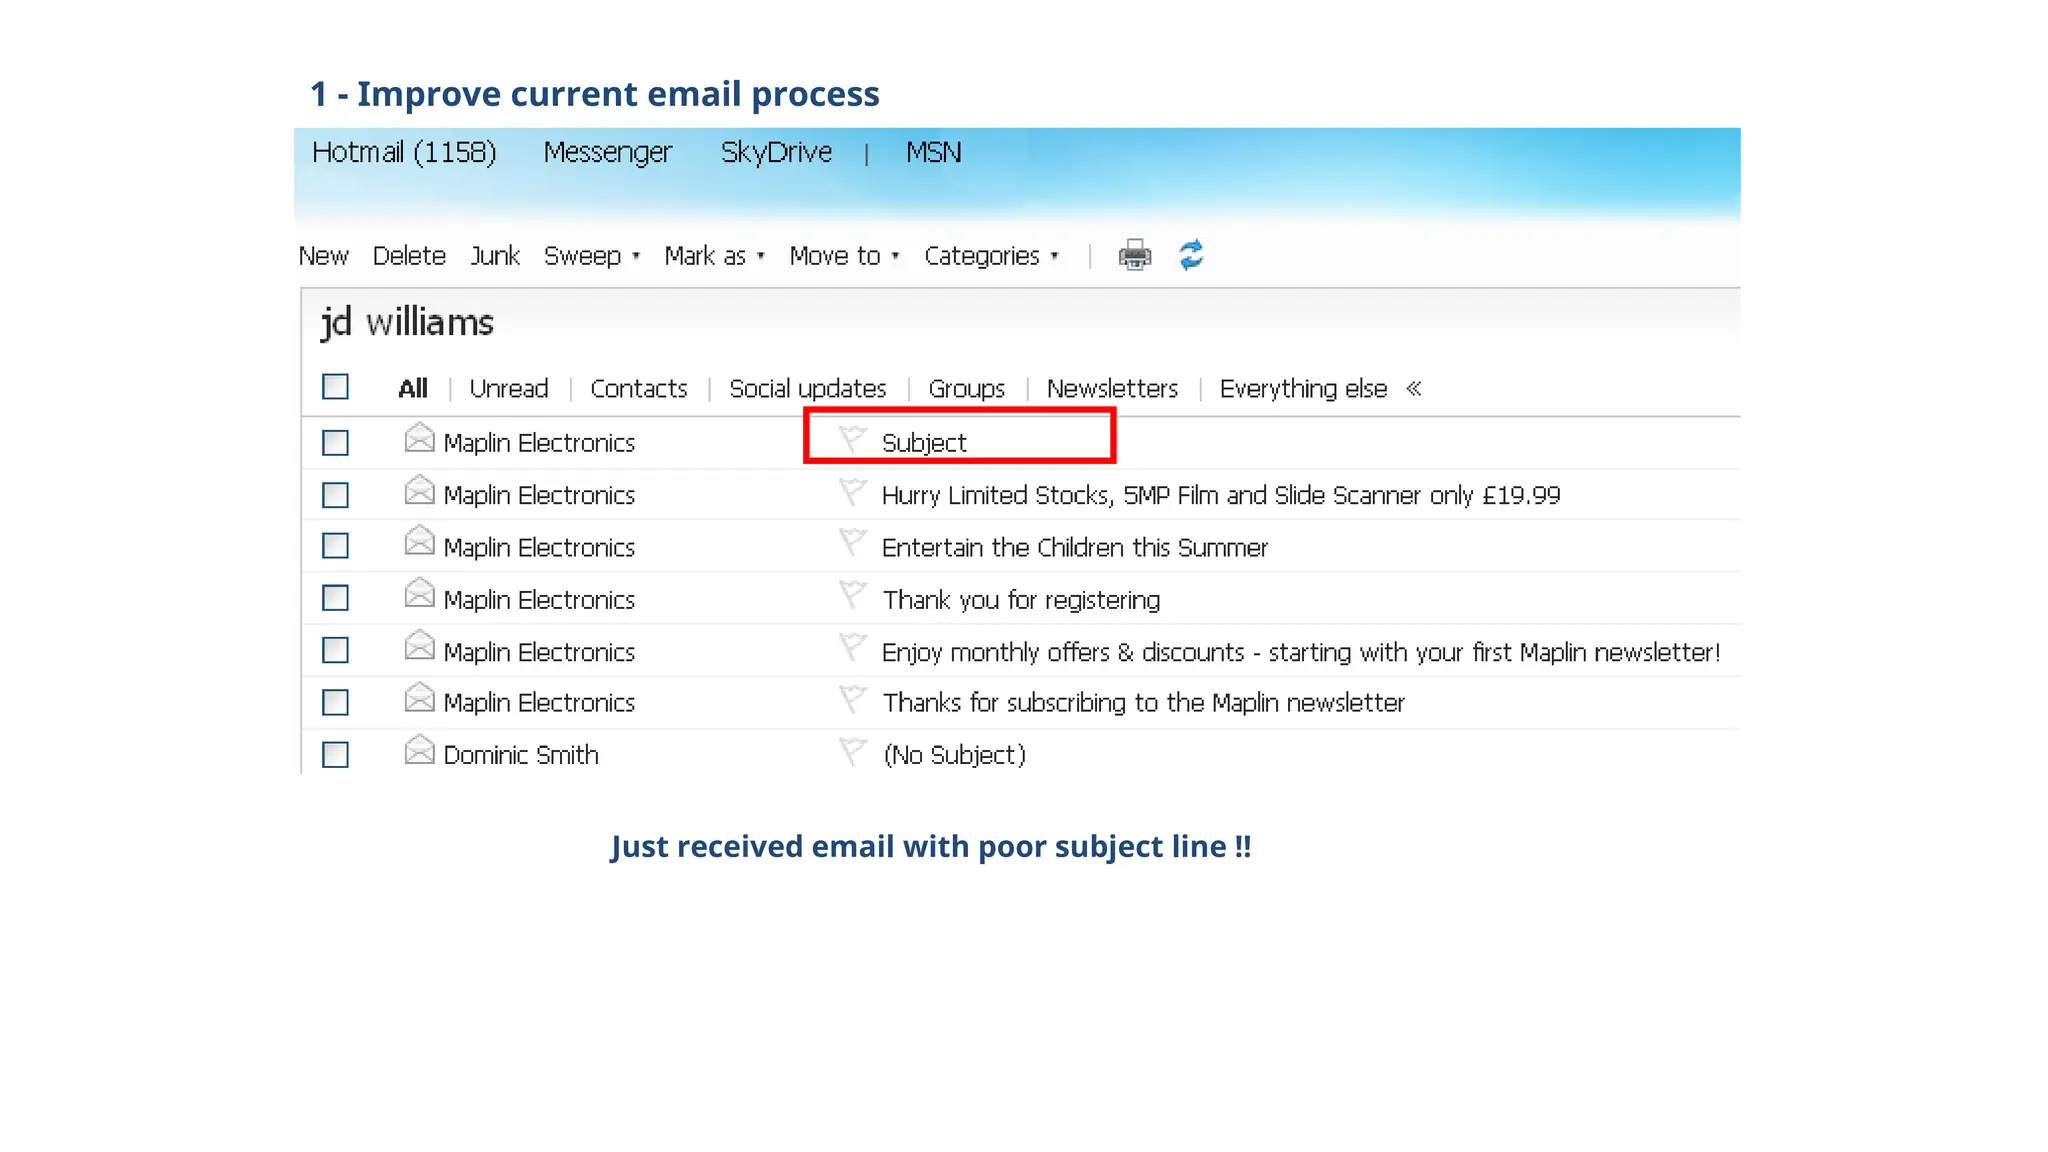Expand the Categories dropdown
The height and width of the screenshot is (1152, 2048).
pos(991,256)
